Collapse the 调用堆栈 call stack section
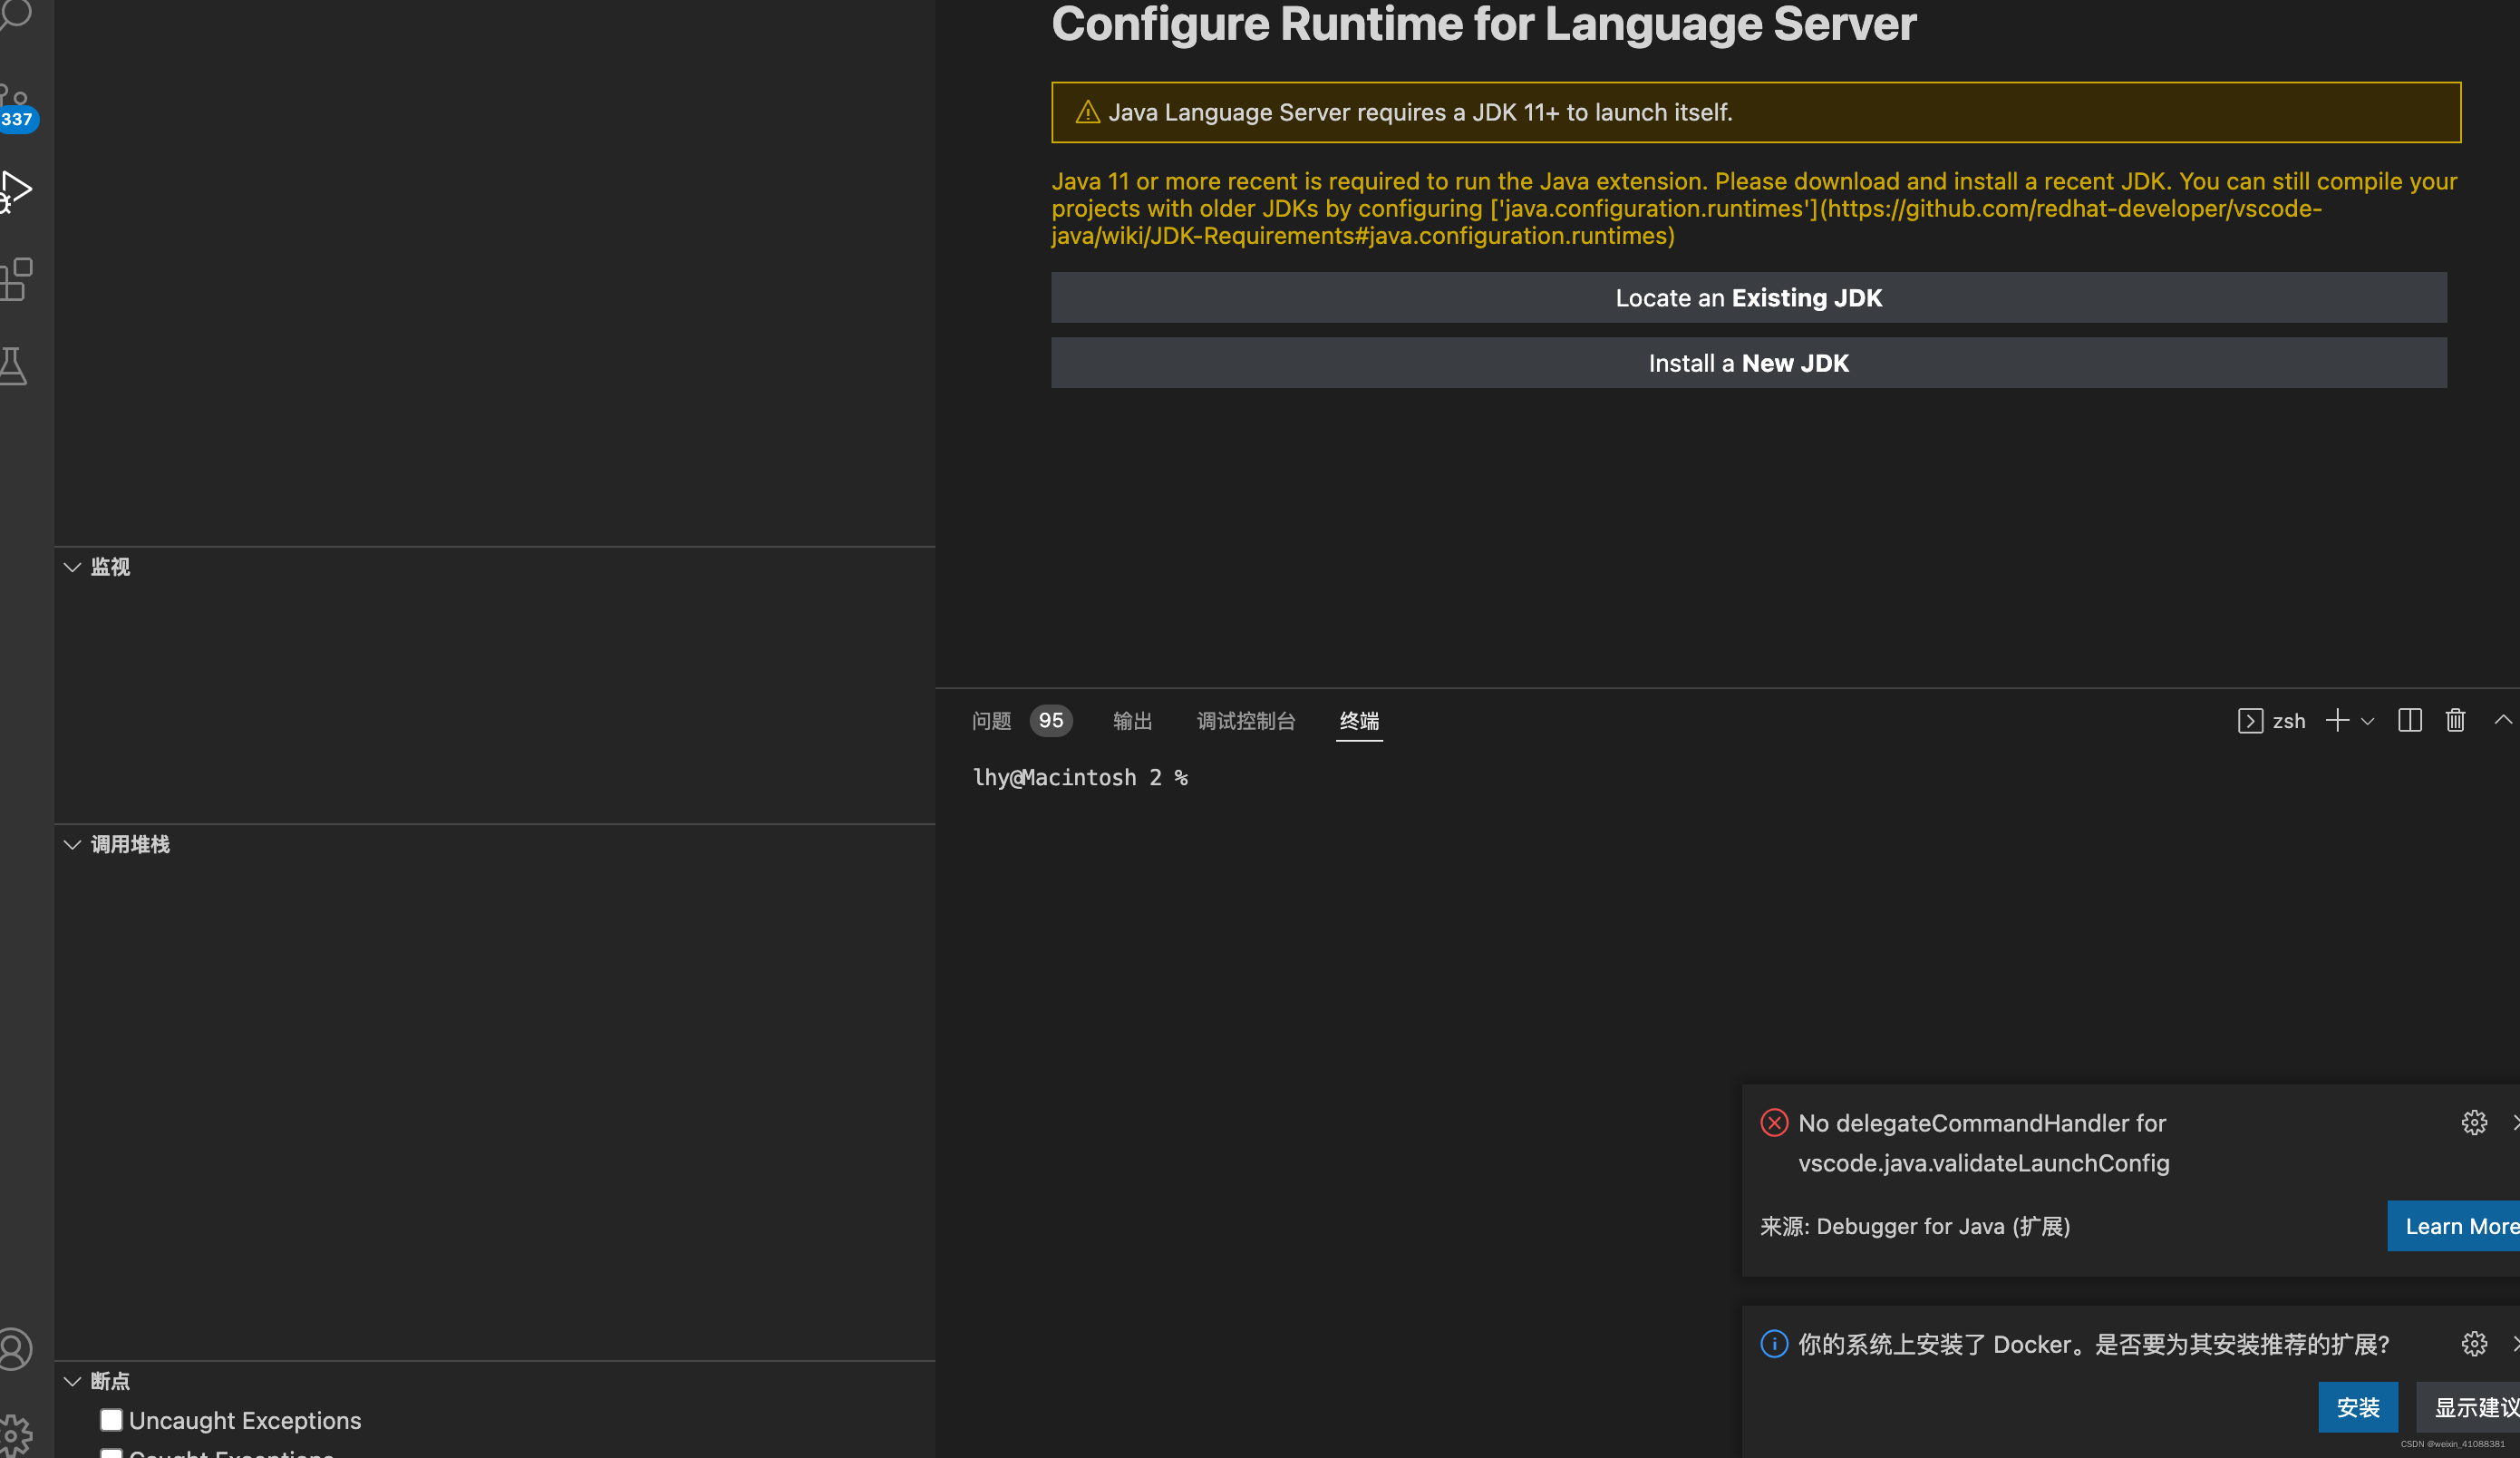The width and height of the screenshot is (2520, 1458). 72,845
